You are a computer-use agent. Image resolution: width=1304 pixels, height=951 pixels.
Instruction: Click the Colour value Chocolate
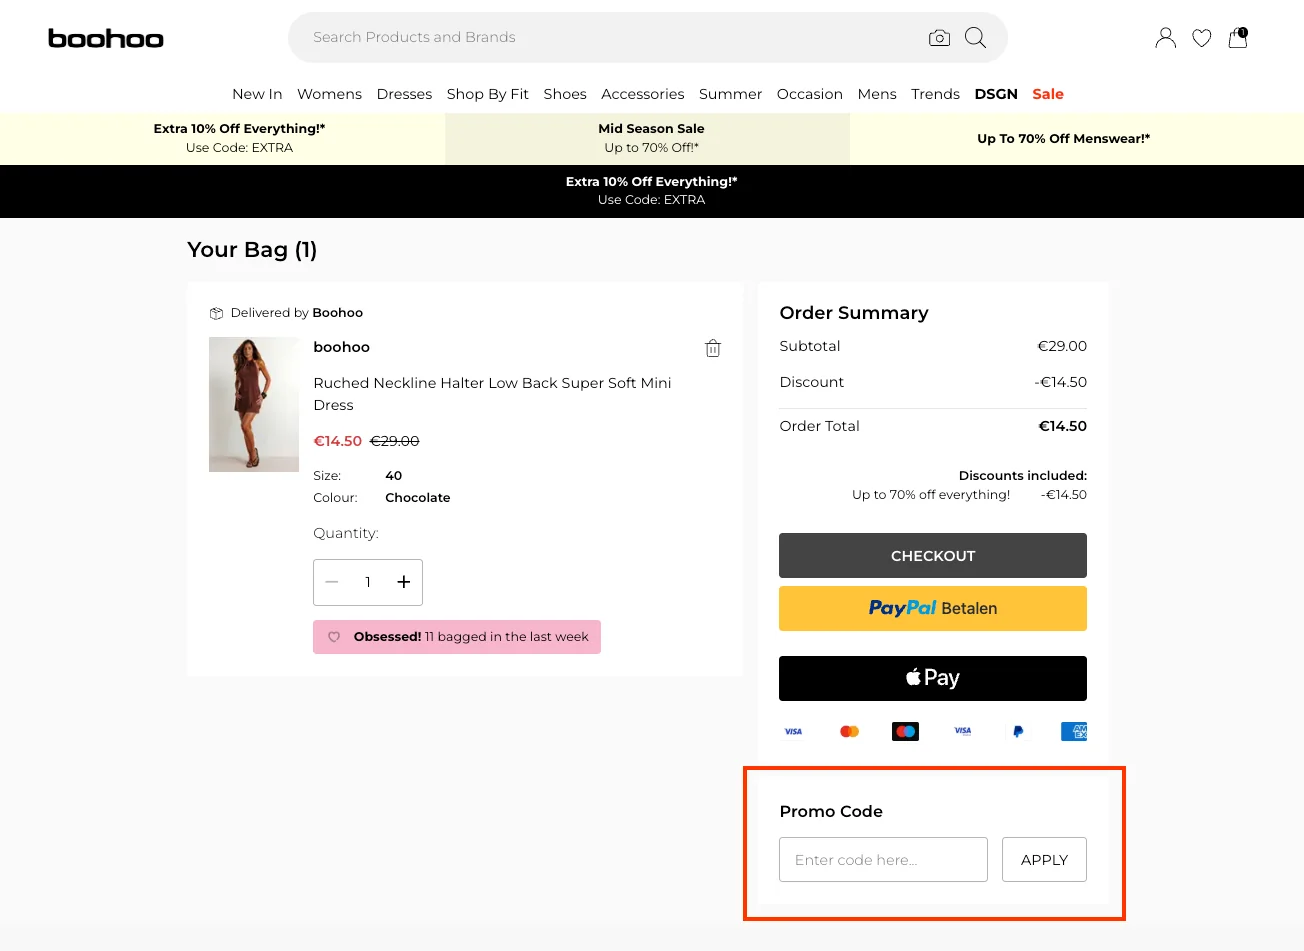pos(418,498)
